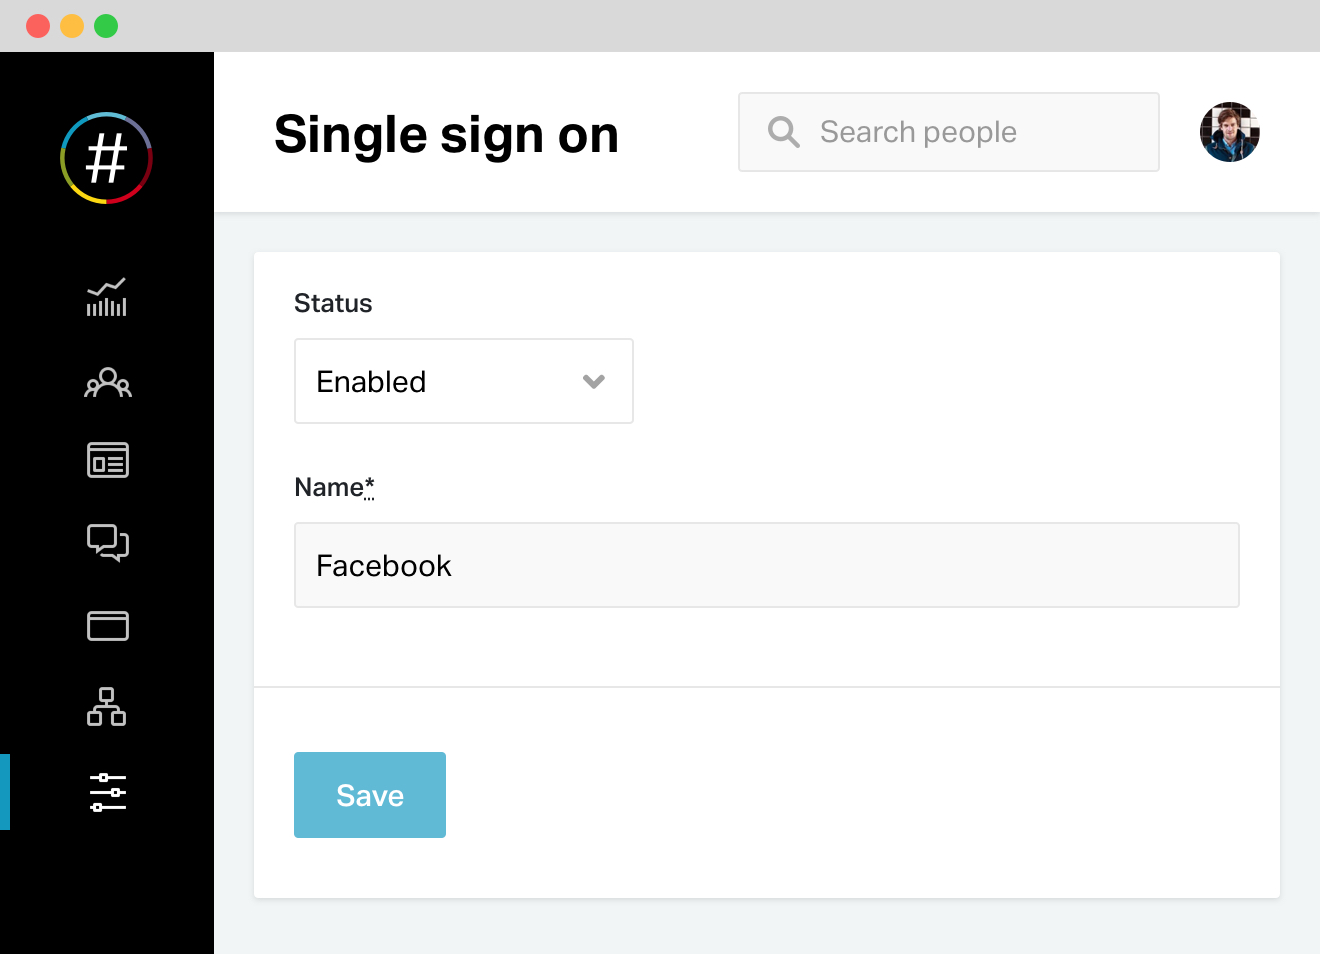Open the org chart hierarchy icon
Screen dimensions: 1320x954
107,706
